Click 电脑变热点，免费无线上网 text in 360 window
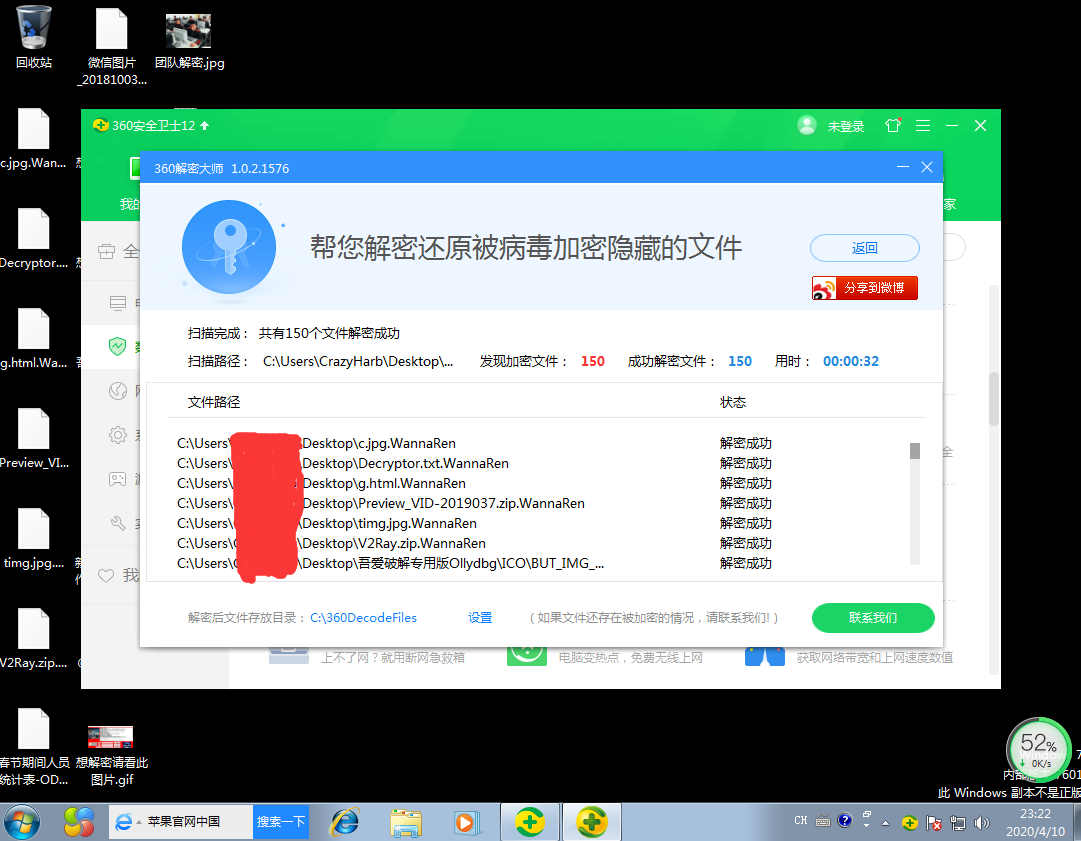 click(631, 658)
